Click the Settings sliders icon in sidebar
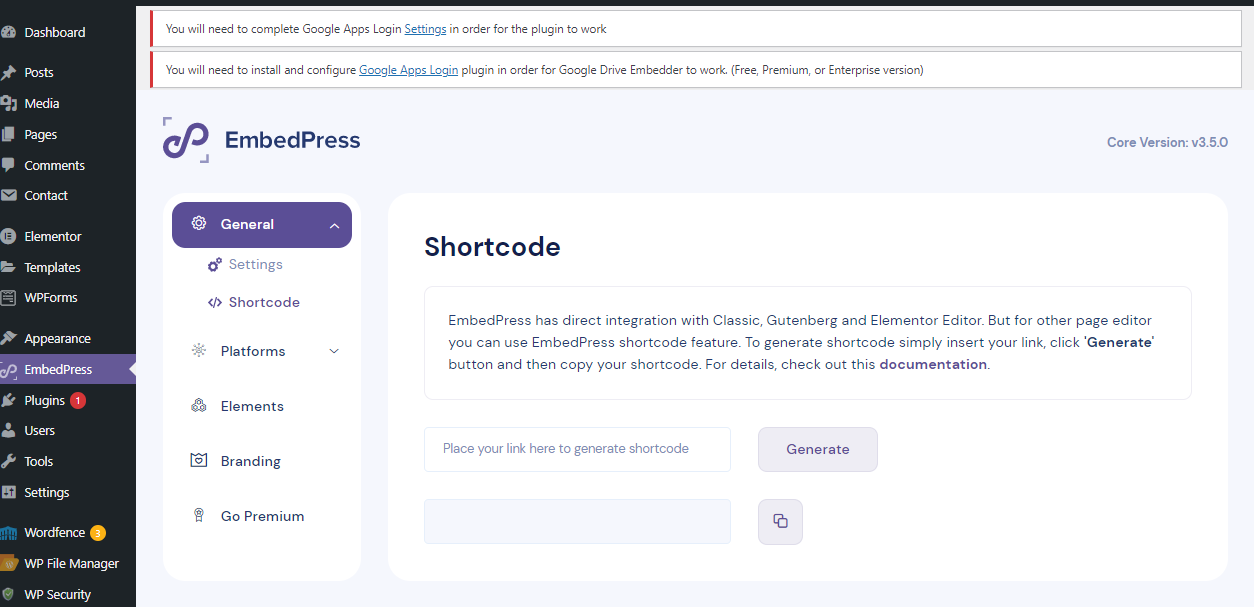Screen dimensions: 1254x607 pyautogui.click(x=8, y=492)
